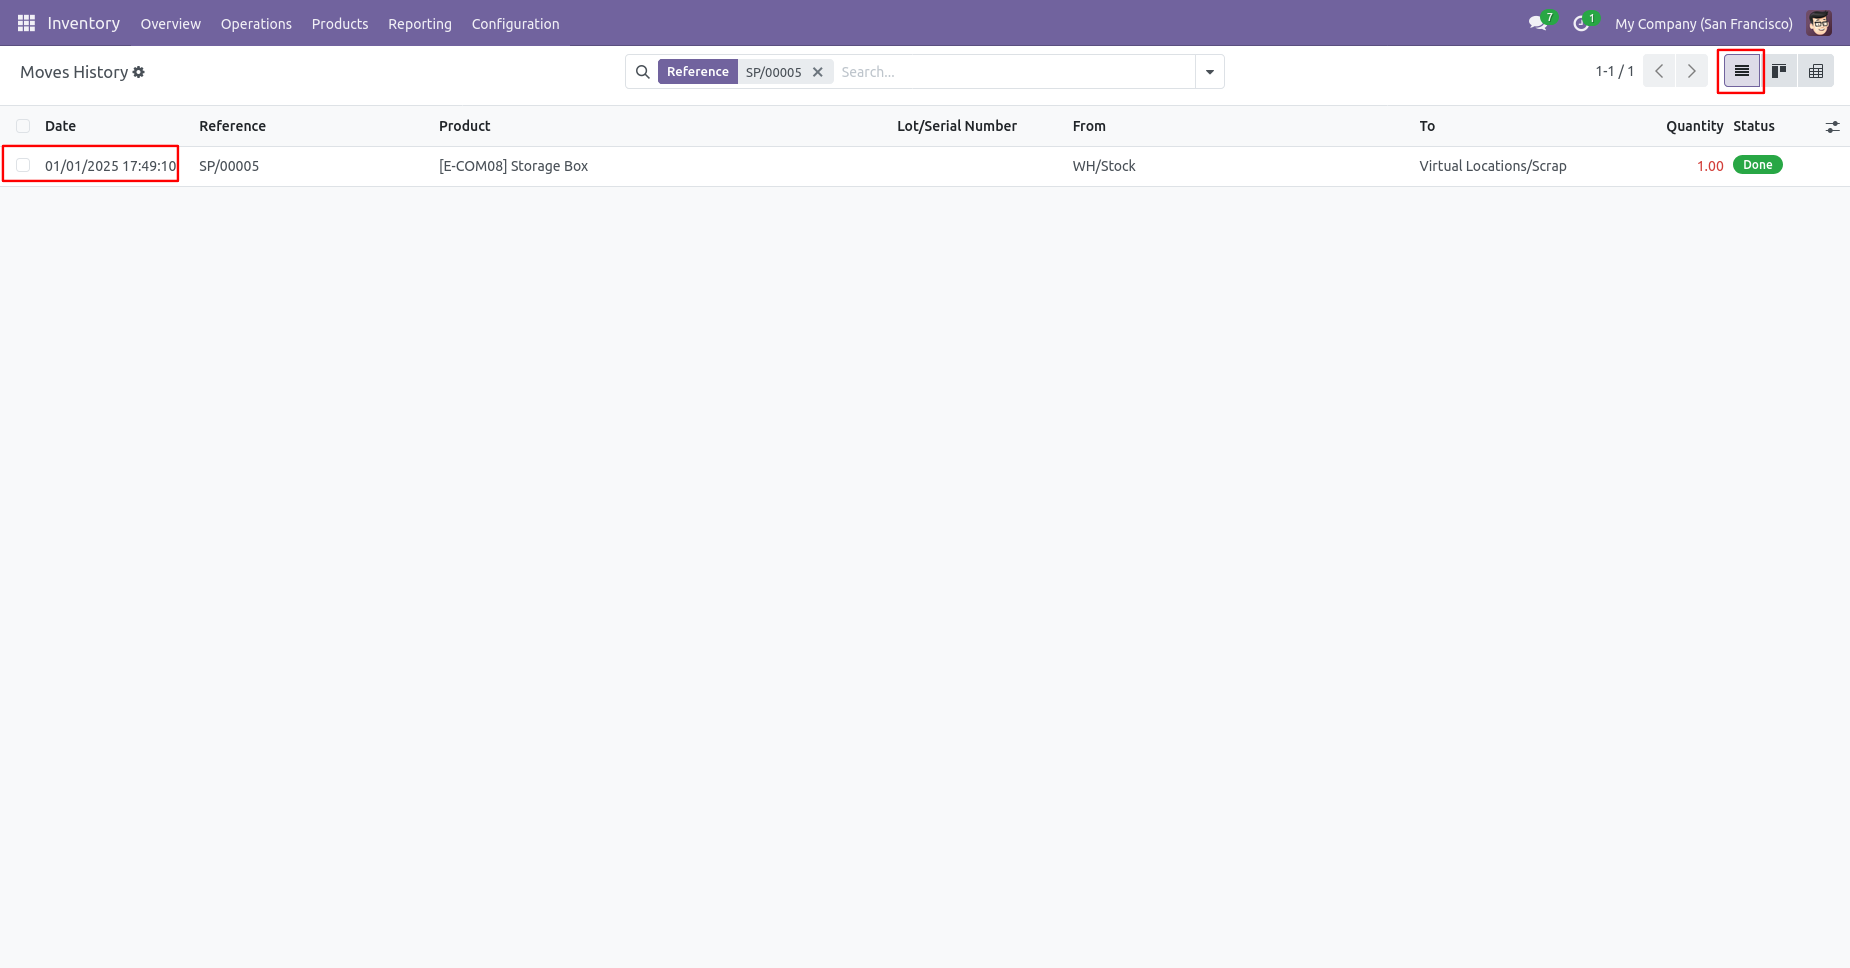Click the search magnifier icon

643,72
